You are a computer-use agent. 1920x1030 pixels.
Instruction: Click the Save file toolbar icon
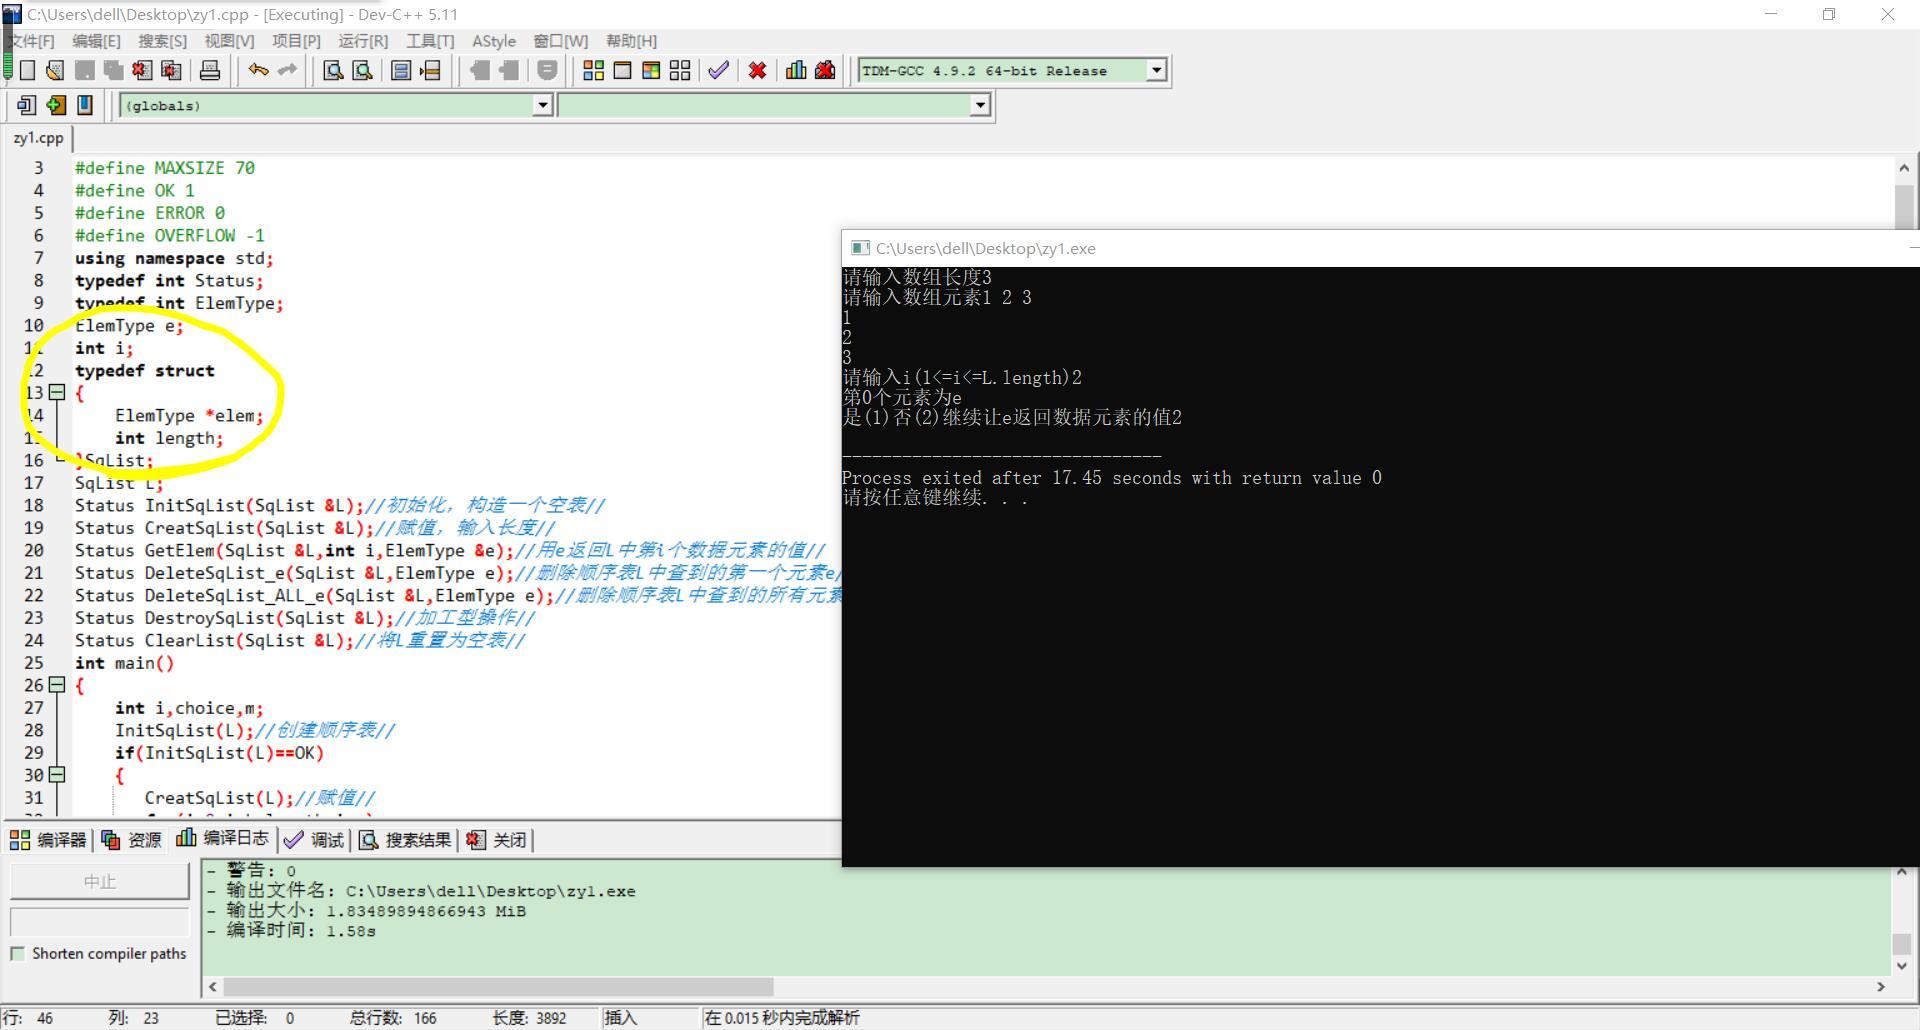point(85,70)
